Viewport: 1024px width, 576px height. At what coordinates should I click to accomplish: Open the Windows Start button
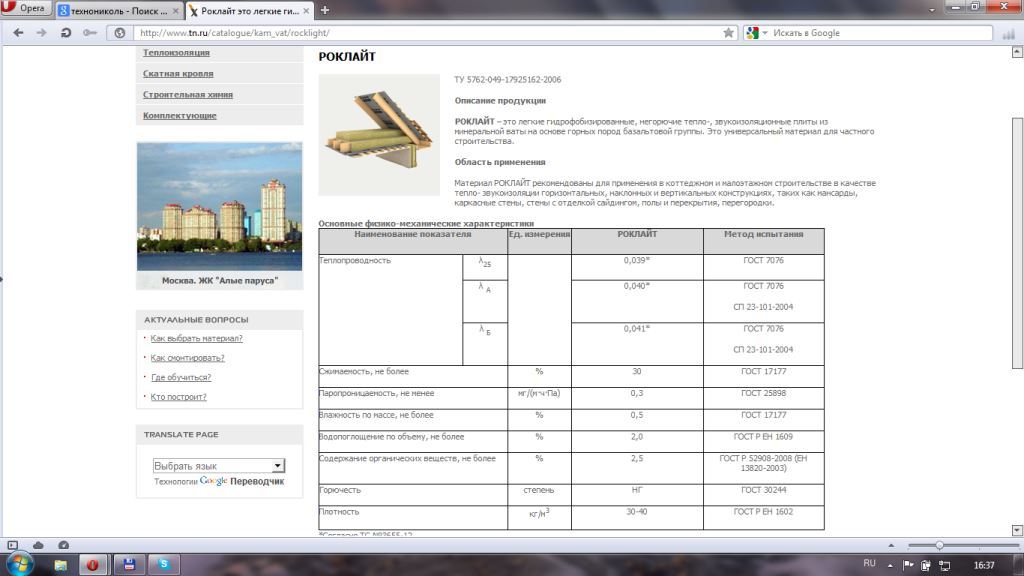point(19,564)
